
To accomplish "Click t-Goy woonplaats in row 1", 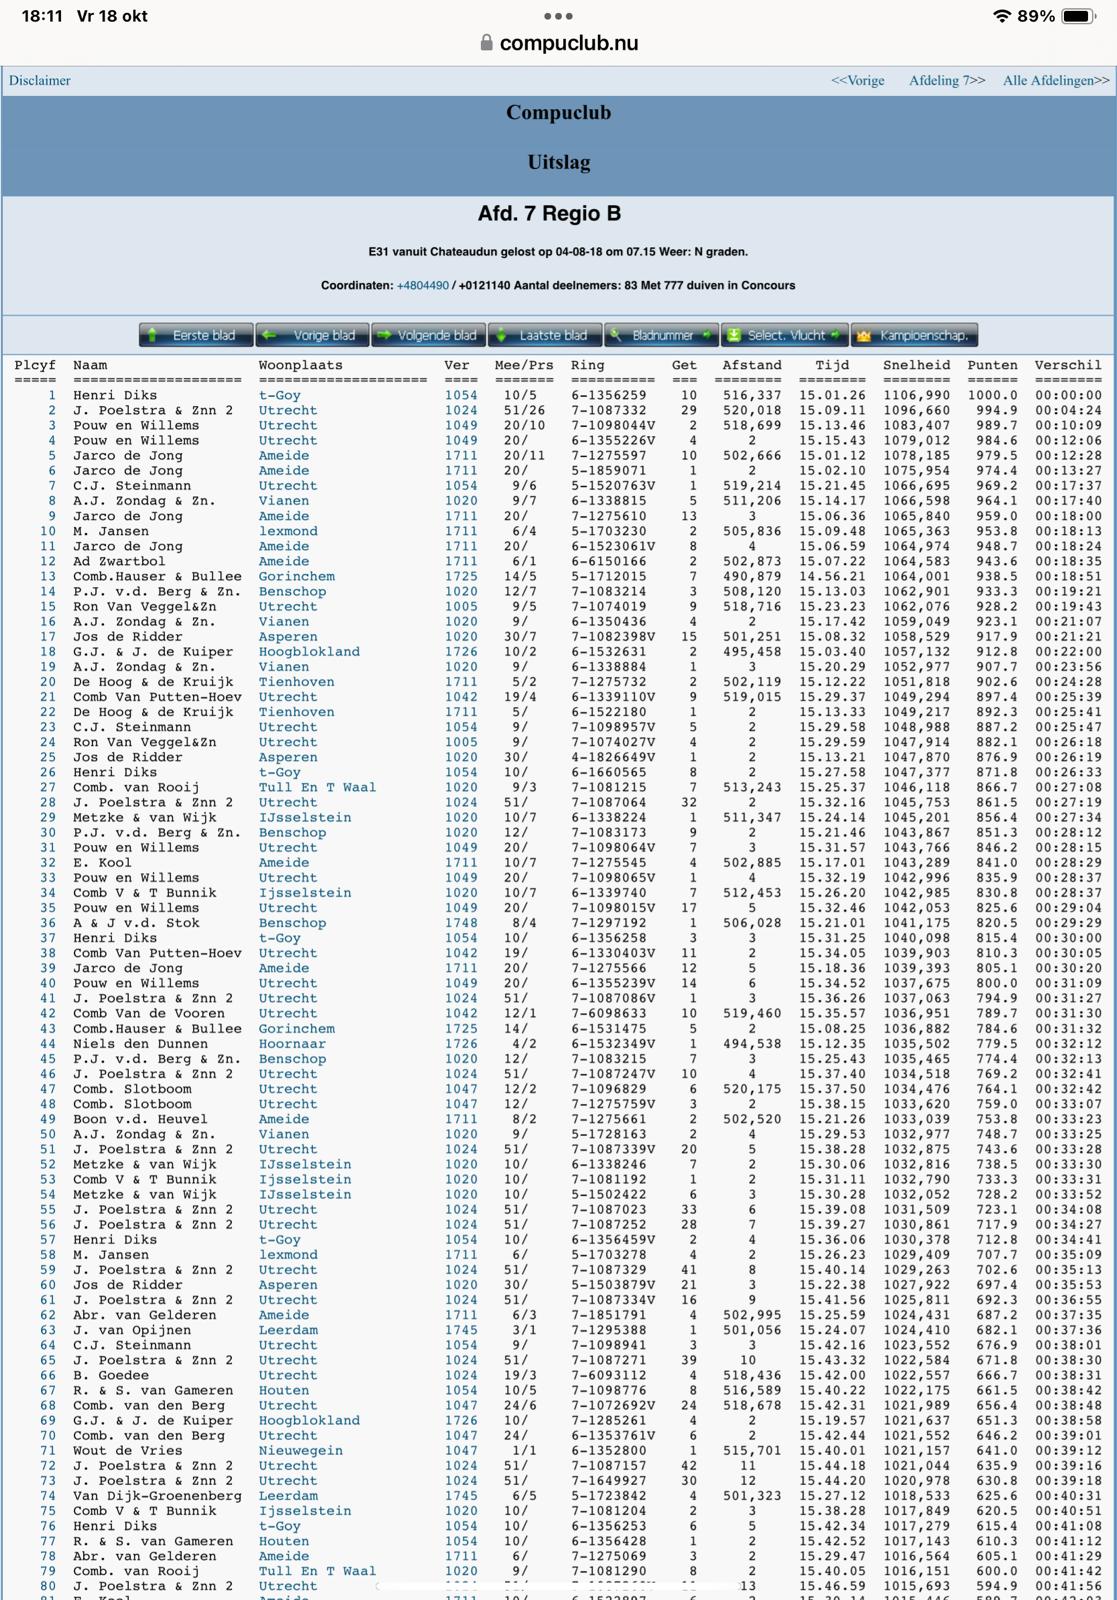I will 280,395.
